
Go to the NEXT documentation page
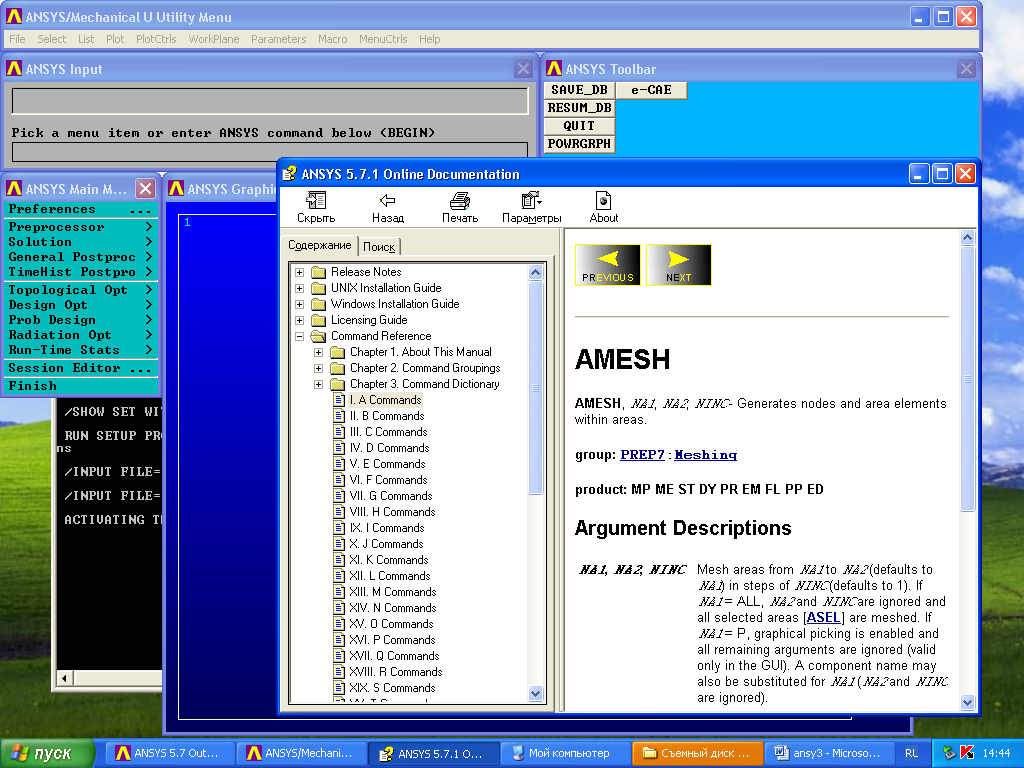679,264
